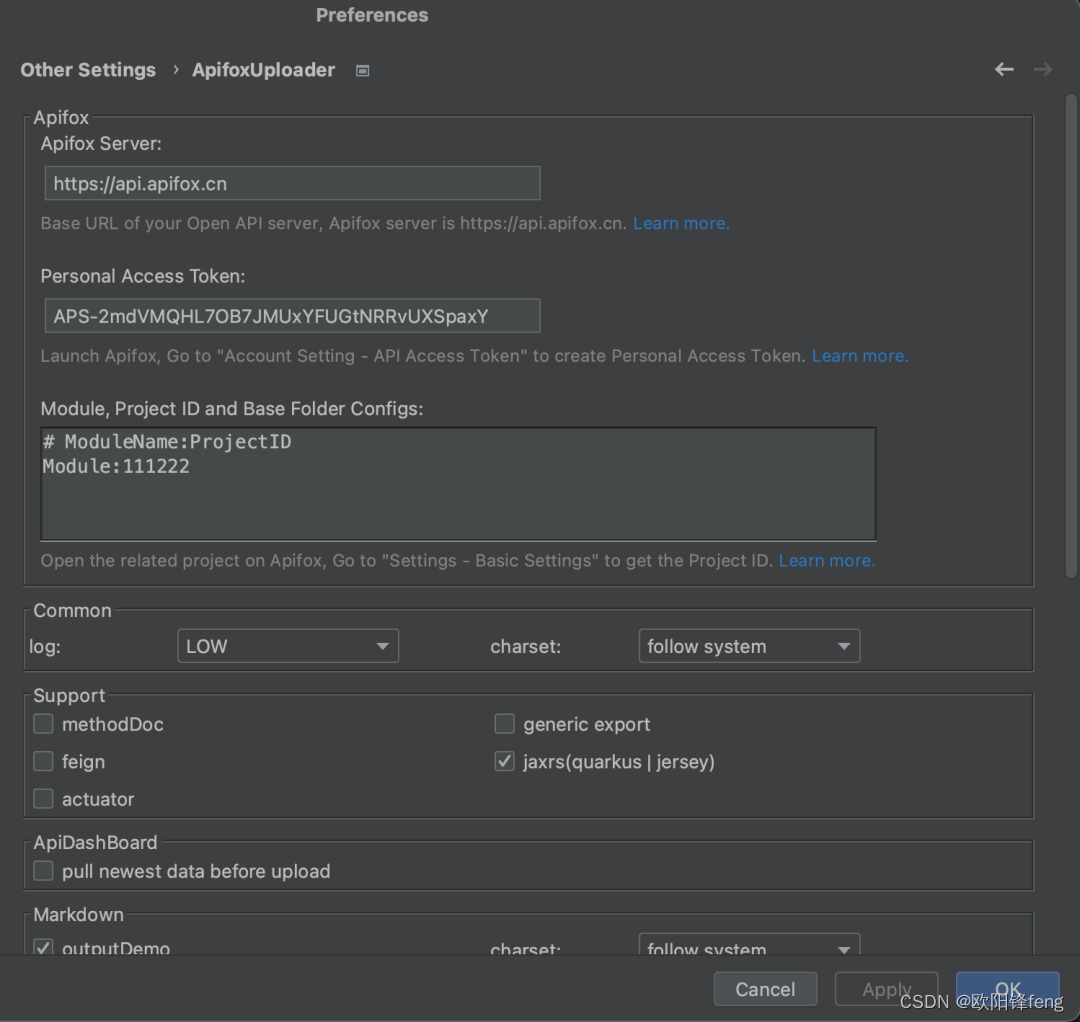This screenshot has width=1080, height=1022.
Task: Click the vertical scrollbar on the right
Action: pos(1070,336)
